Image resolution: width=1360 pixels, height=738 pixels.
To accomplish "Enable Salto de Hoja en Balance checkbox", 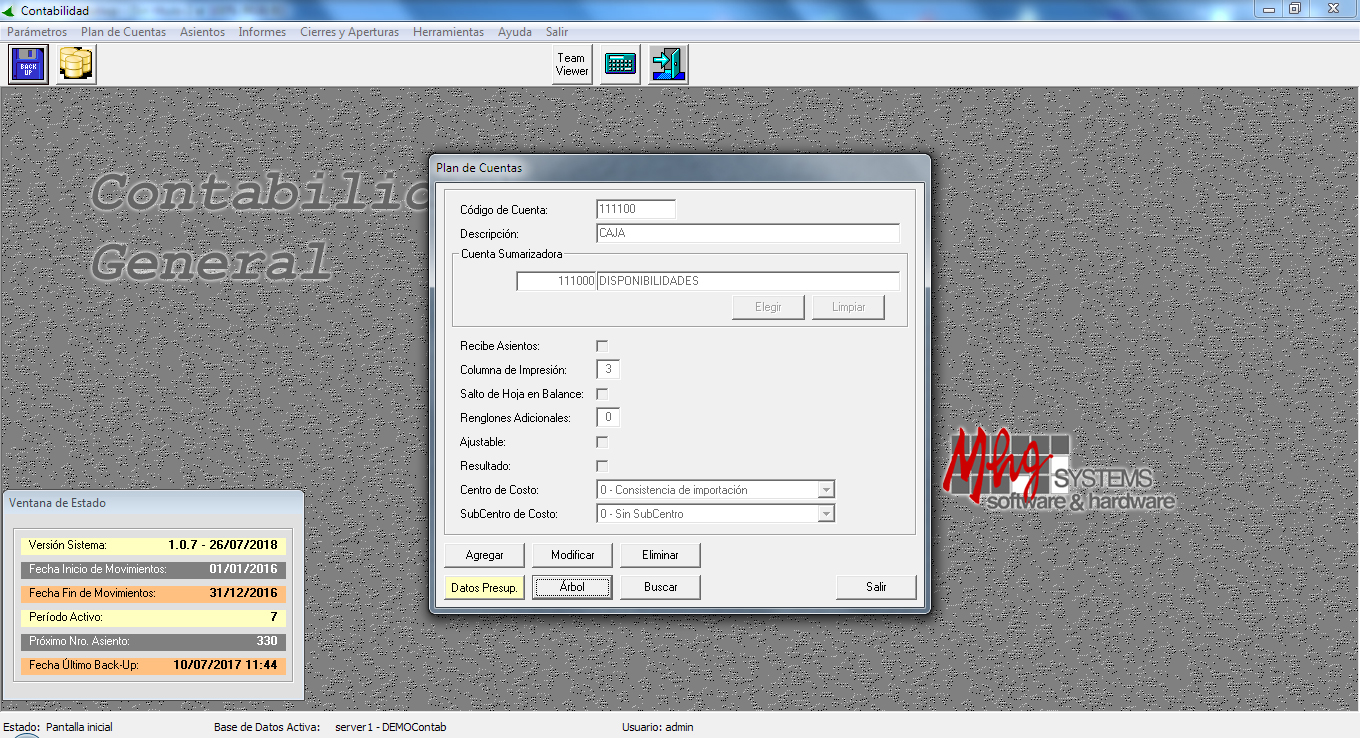I will tap(602, 394).
